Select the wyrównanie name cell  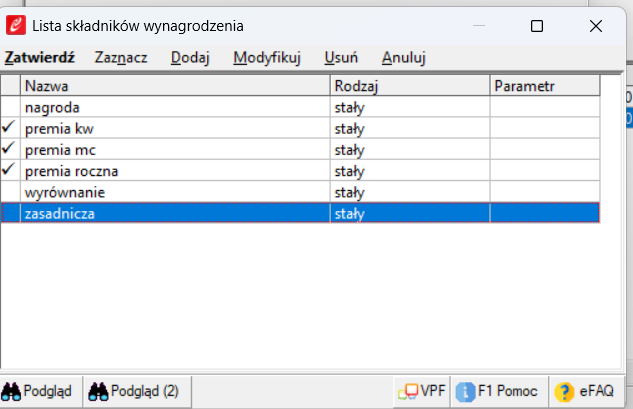tap(175, 191)
